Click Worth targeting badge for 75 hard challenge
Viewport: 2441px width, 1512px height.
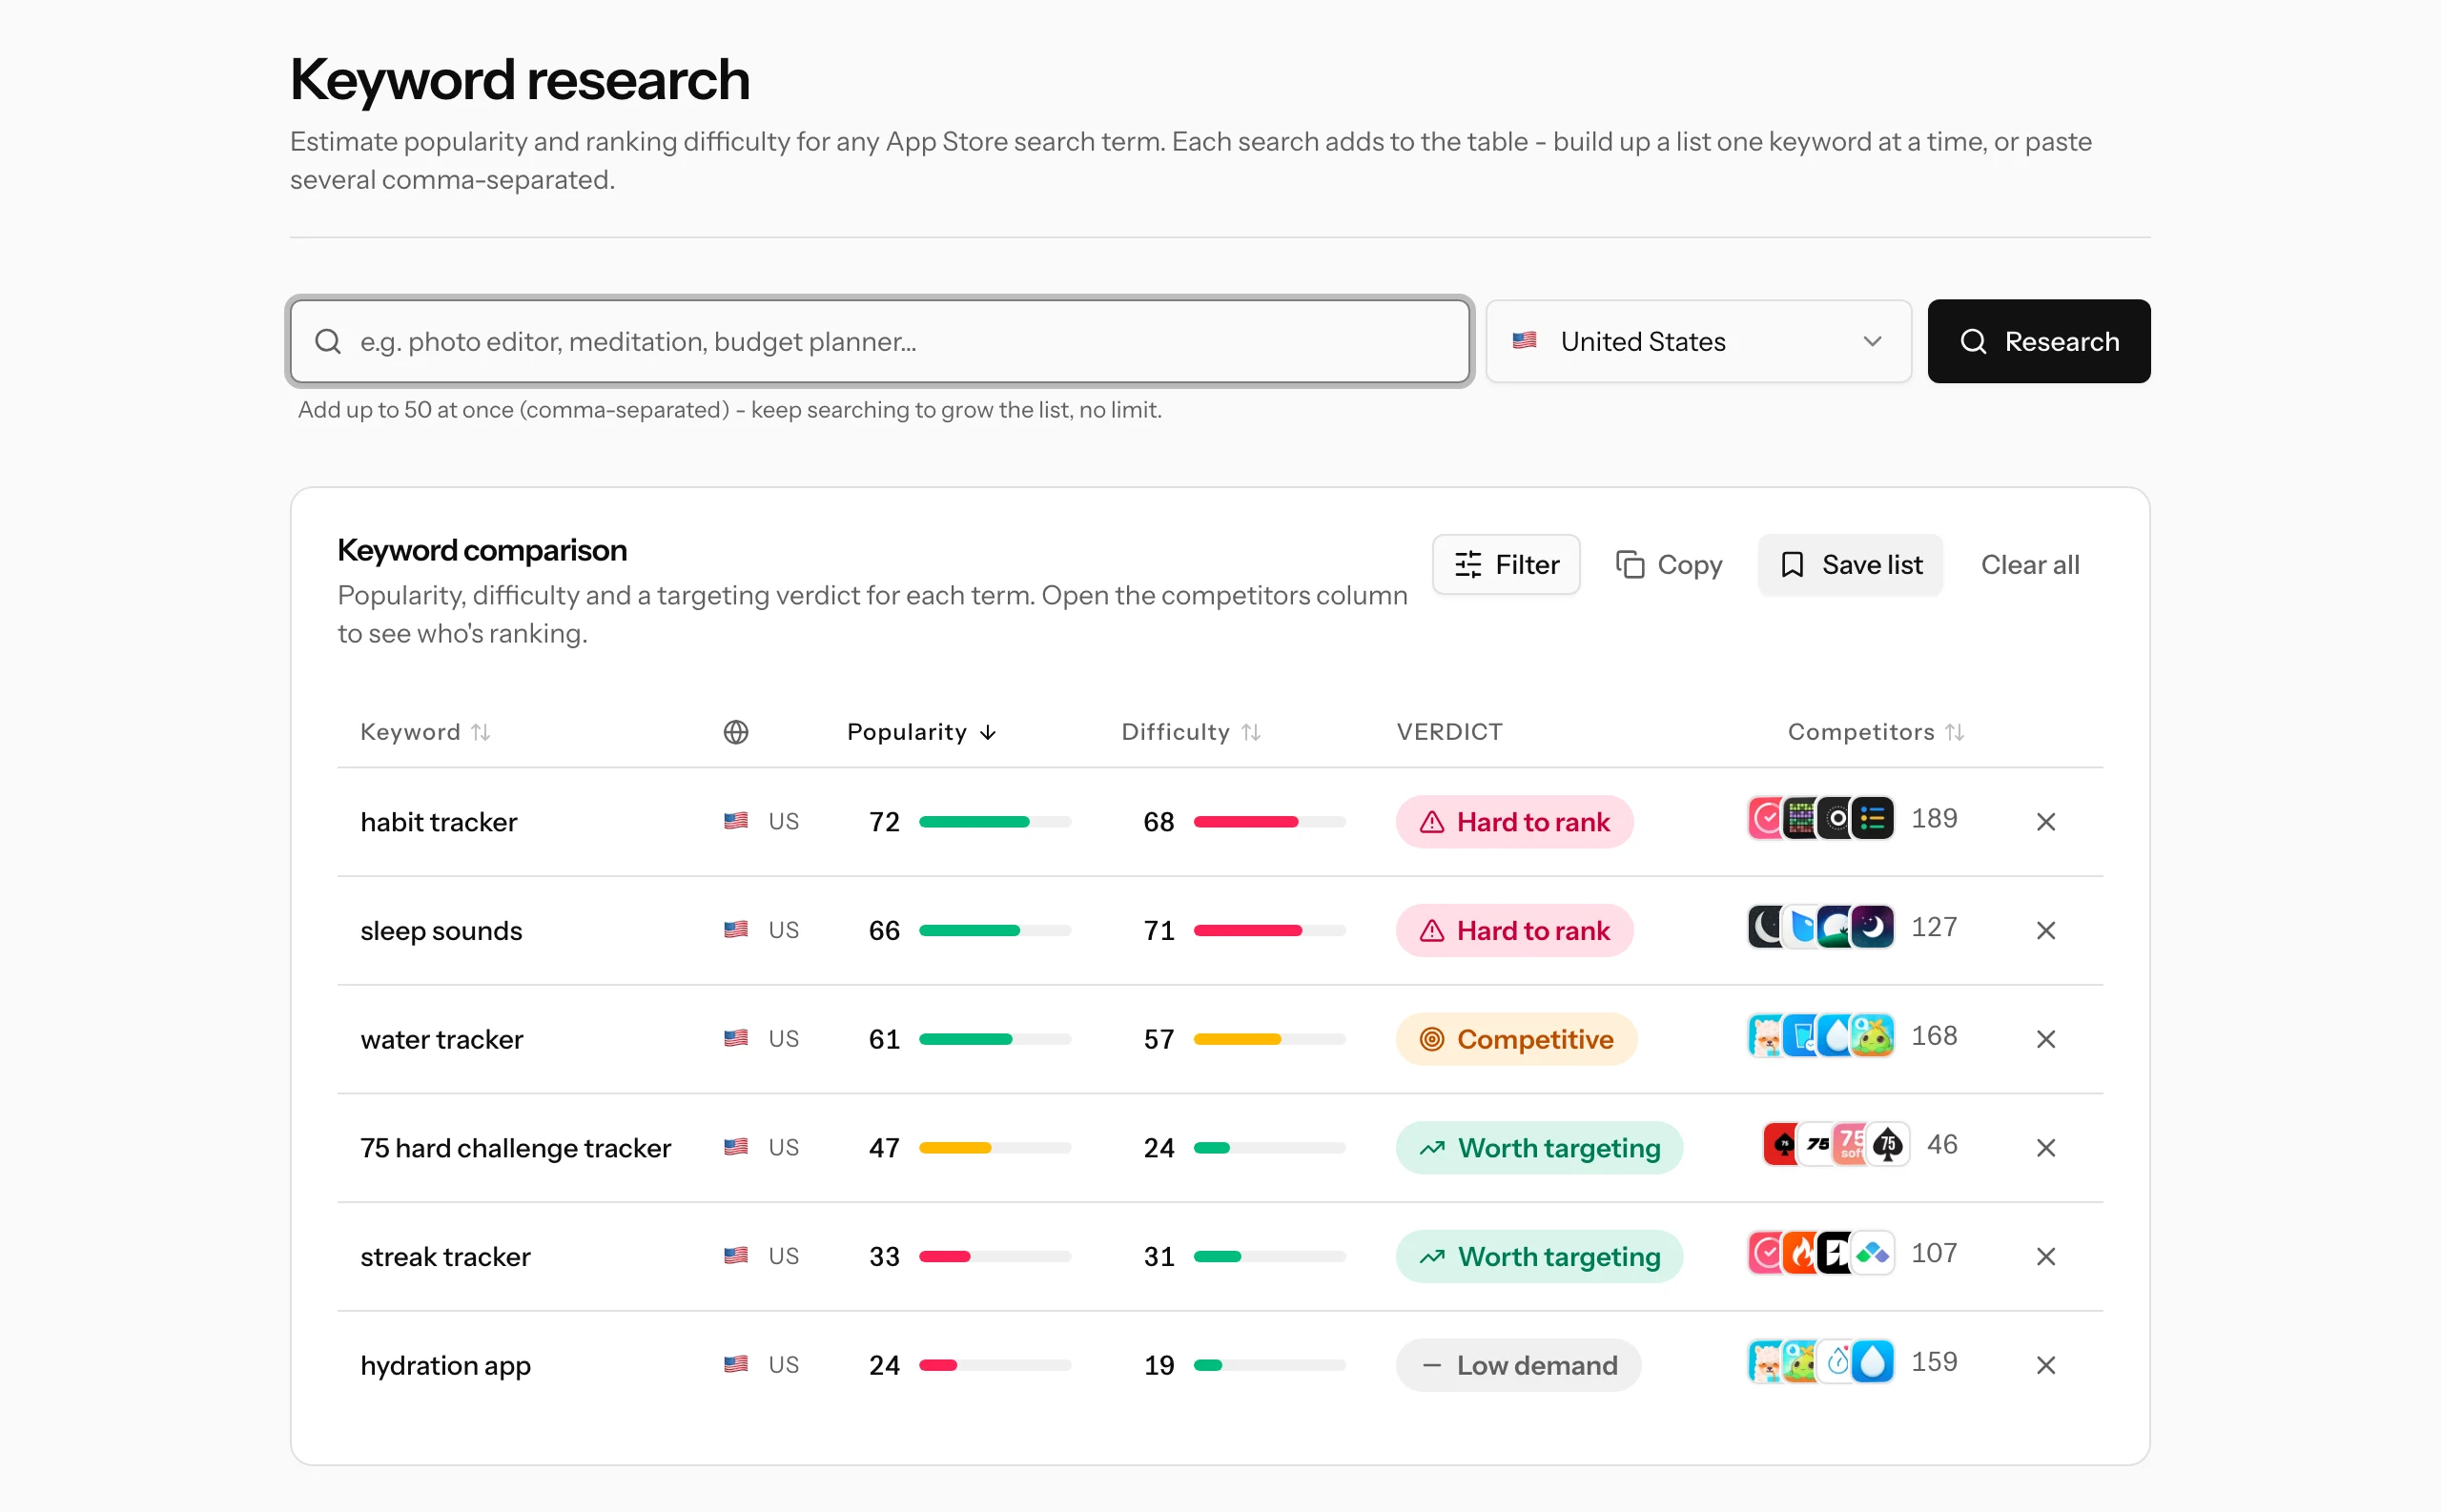point(1539,1148)
